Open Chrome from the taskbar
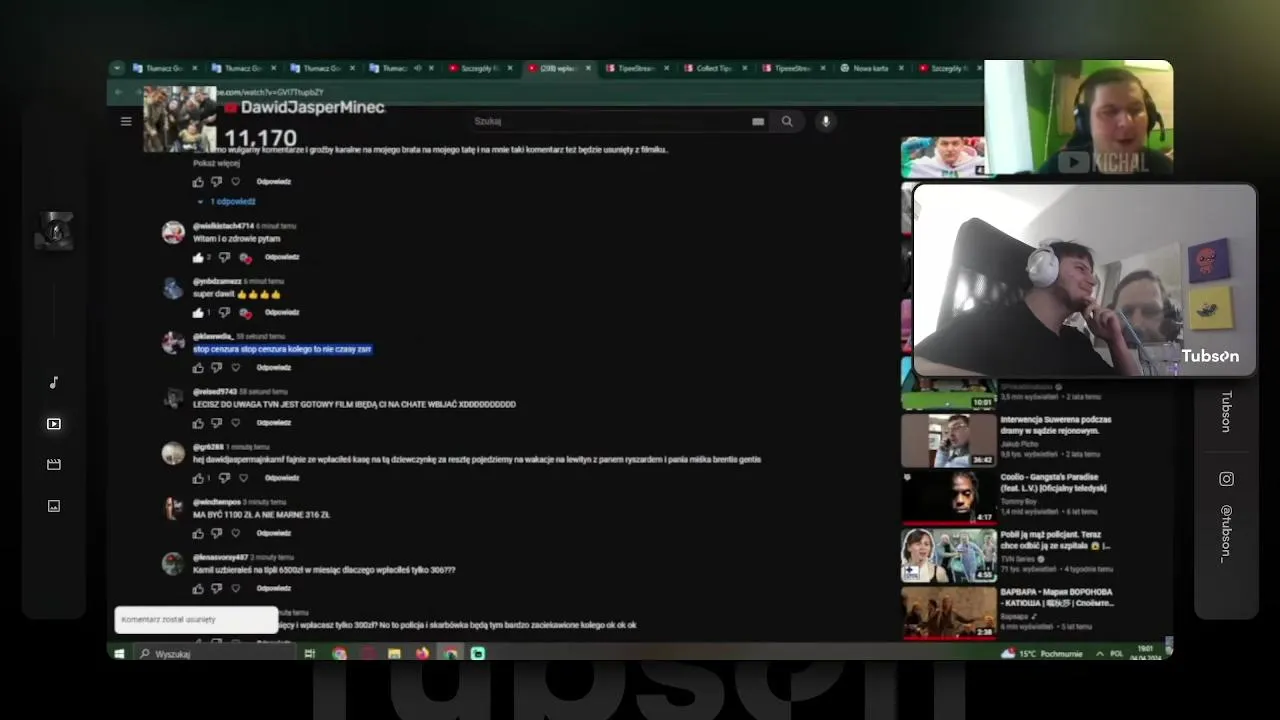 tap(339, 653)
